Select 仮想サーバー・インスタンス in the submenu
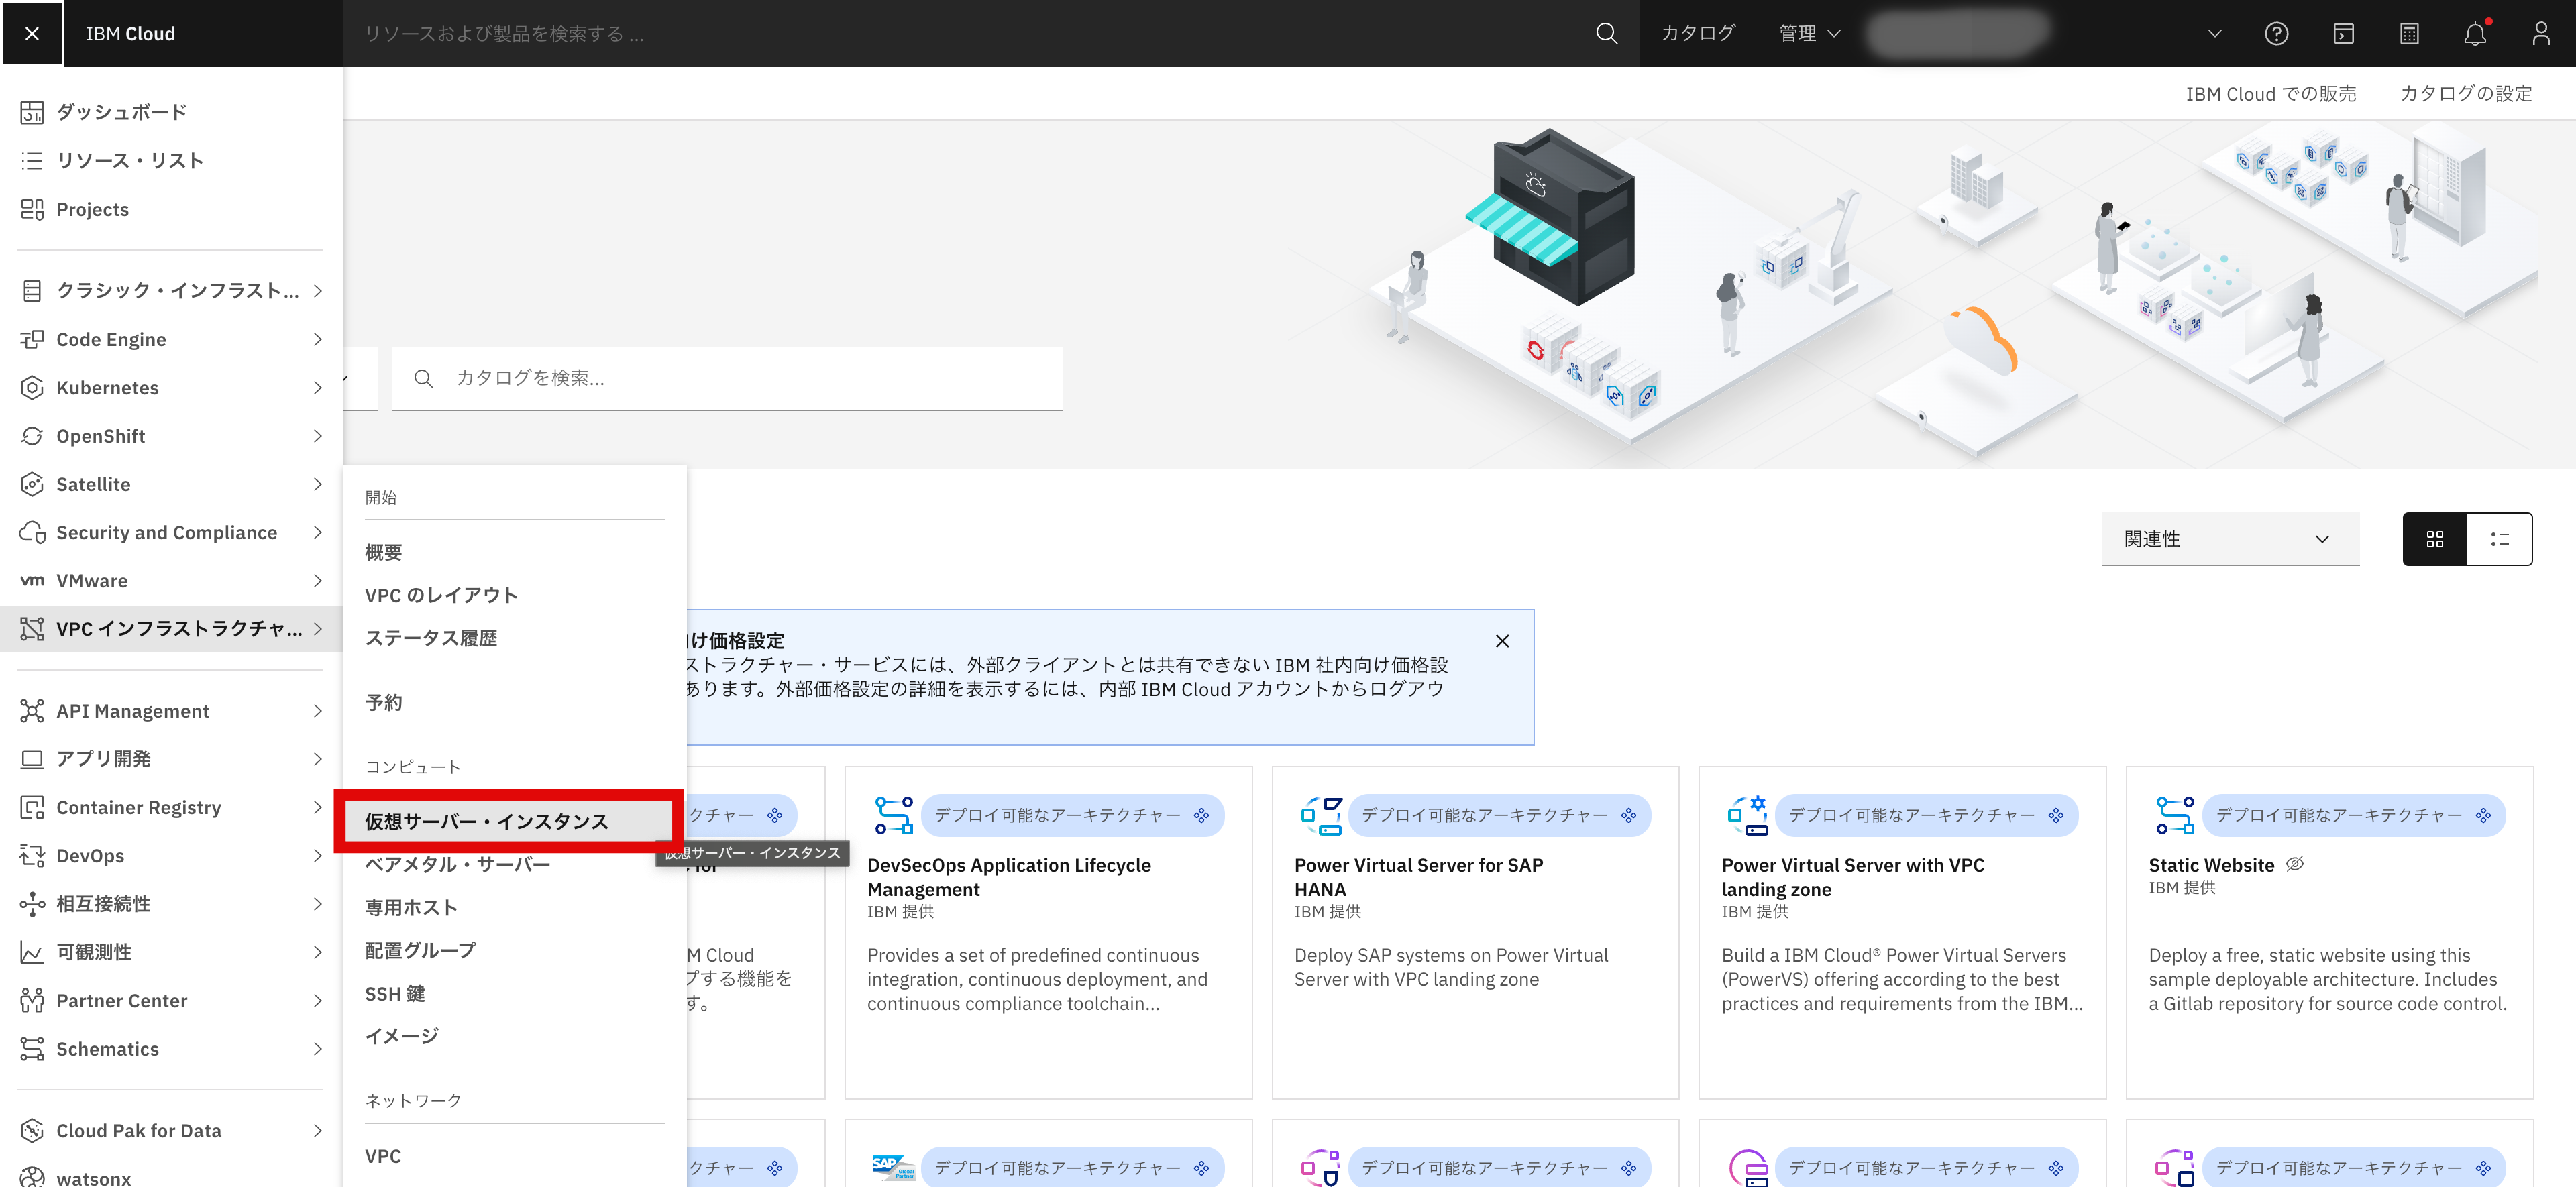 (487, 821)
